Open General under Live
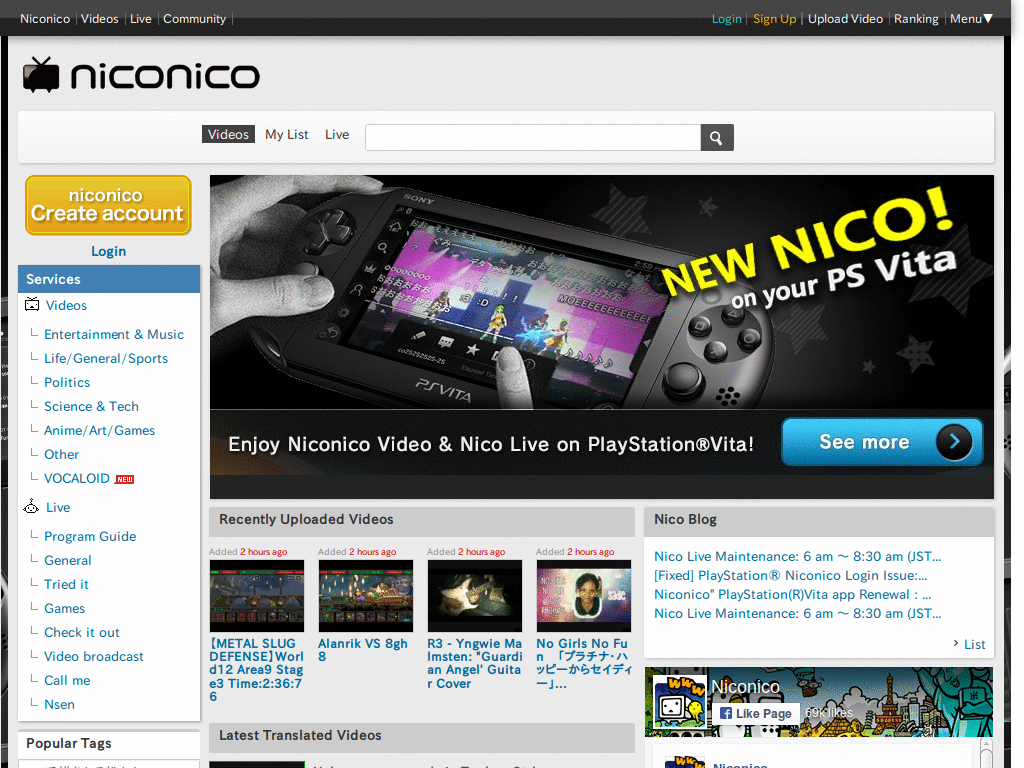This screenshot has height=768, width=1024. [67, 561]
